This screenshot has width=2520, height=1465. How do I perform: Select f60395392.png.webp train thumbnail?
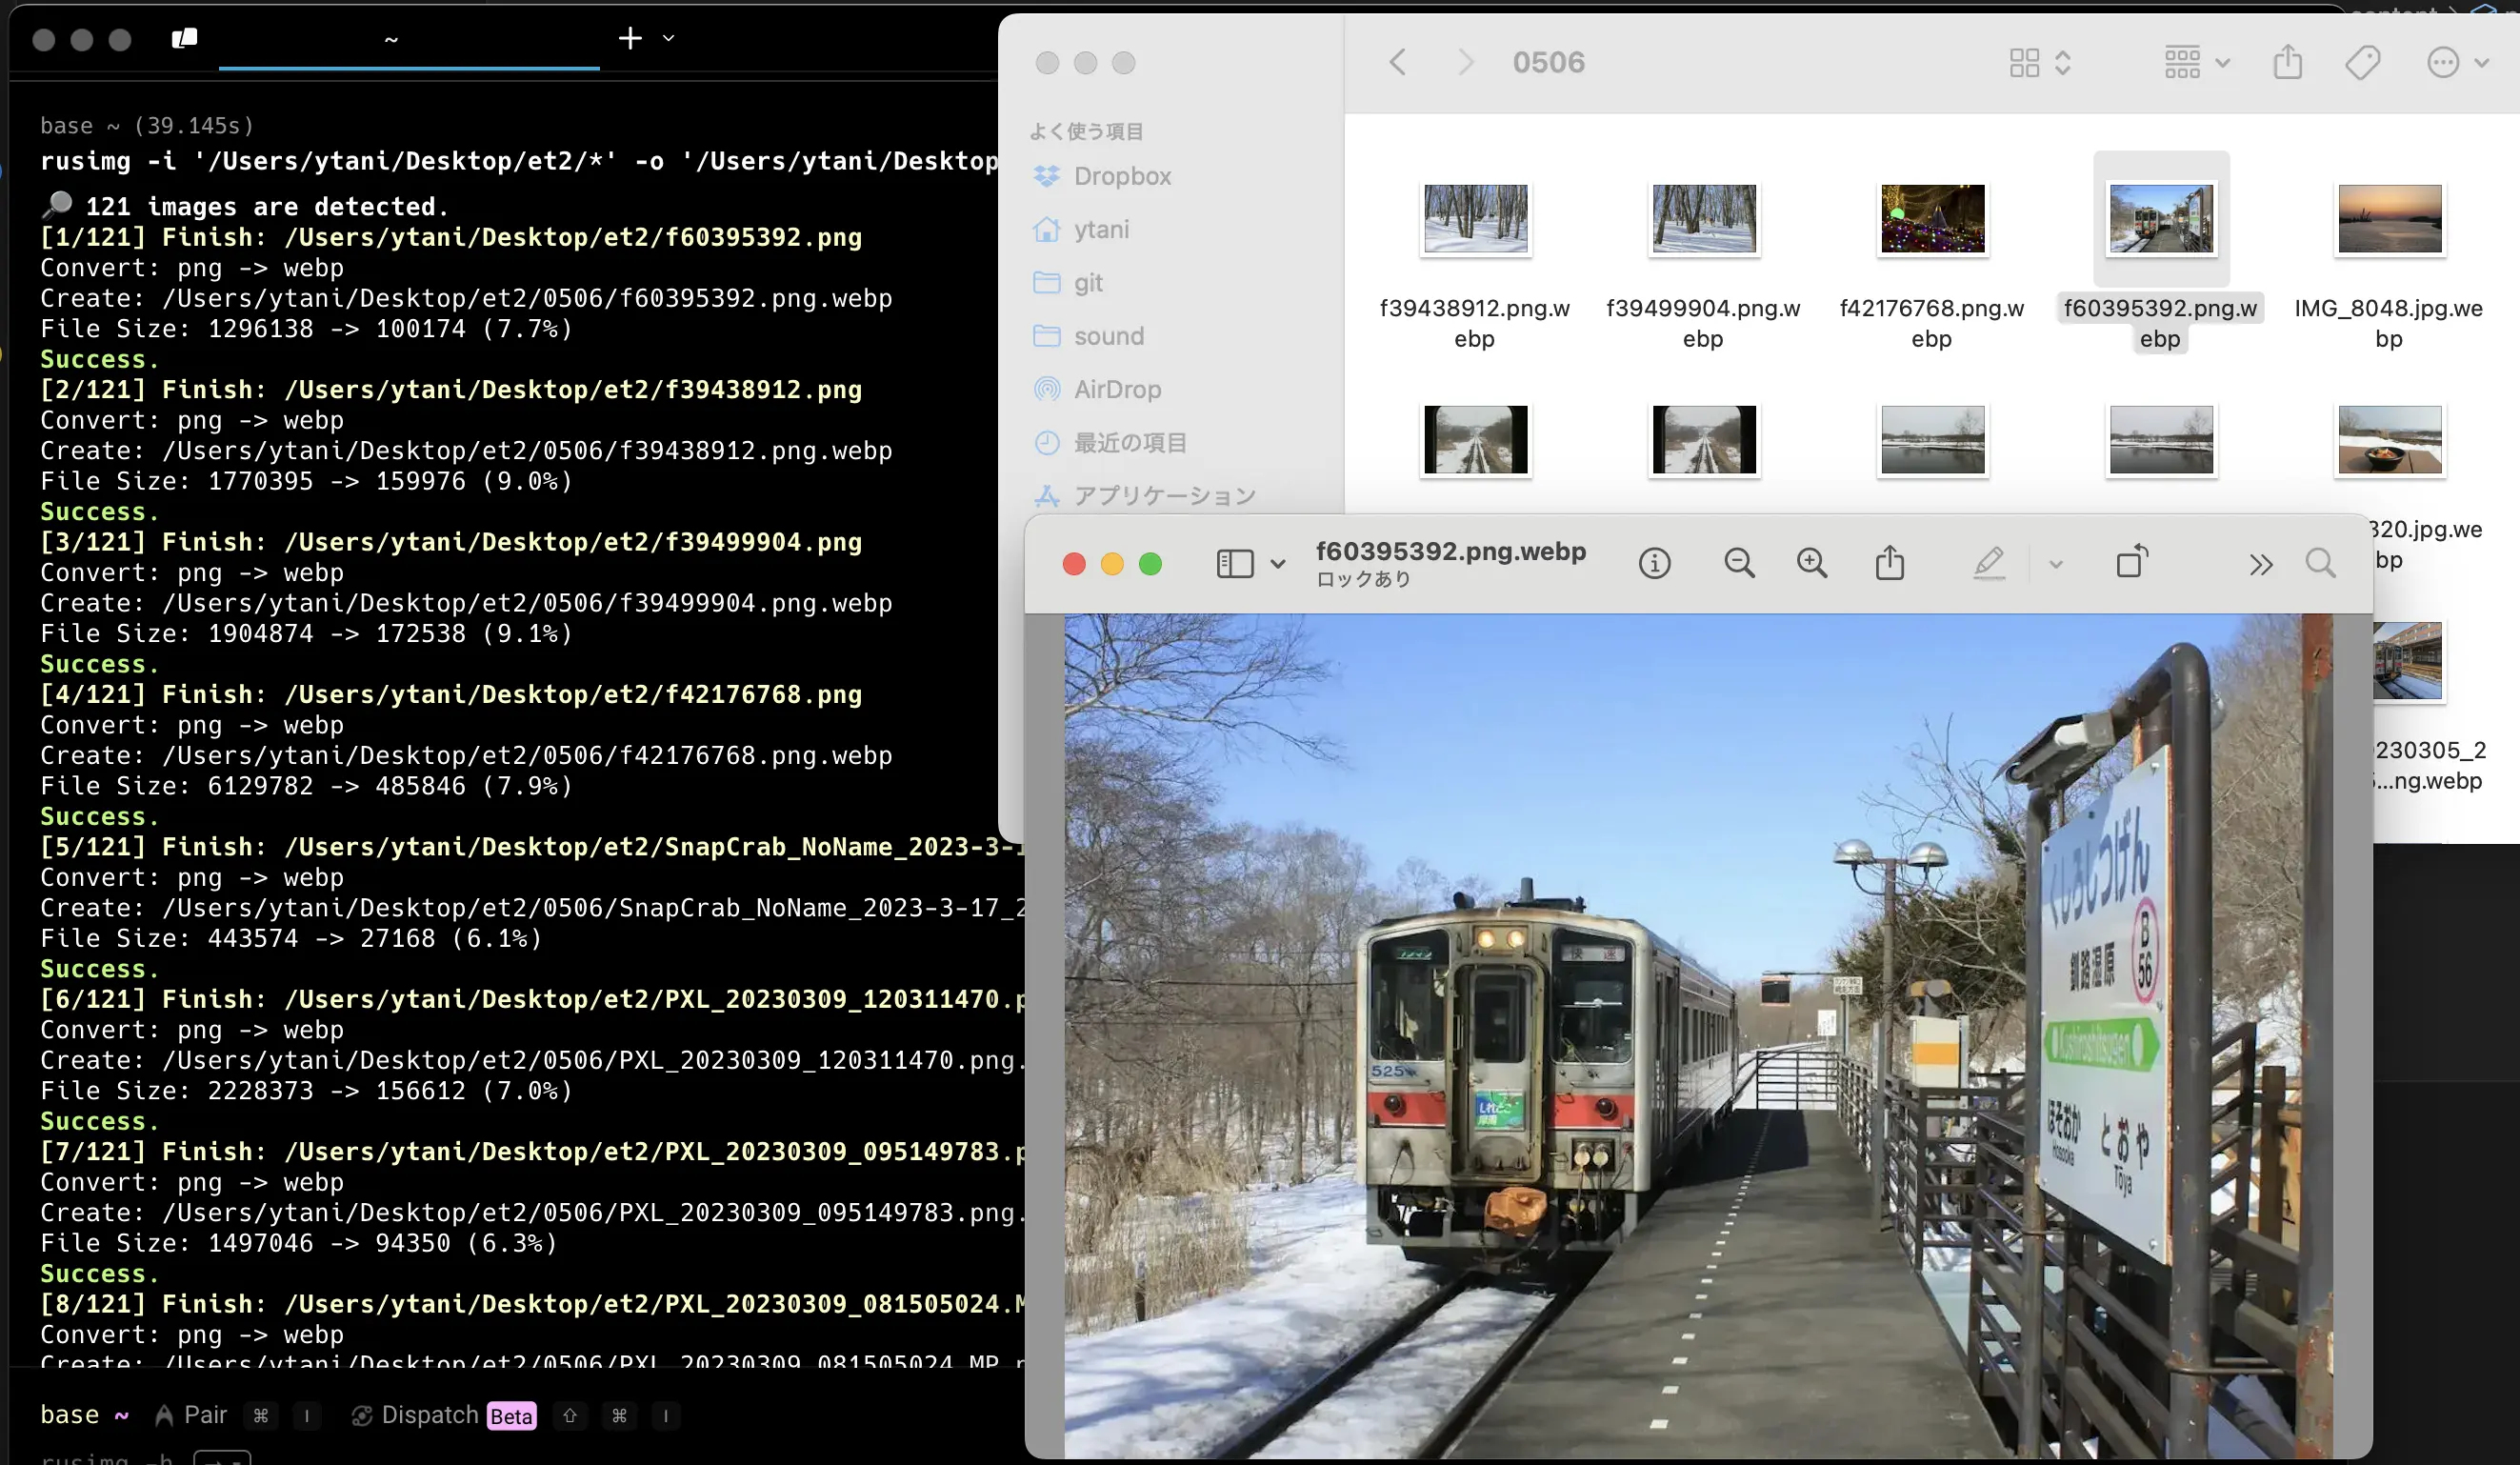pos(2161,218)
